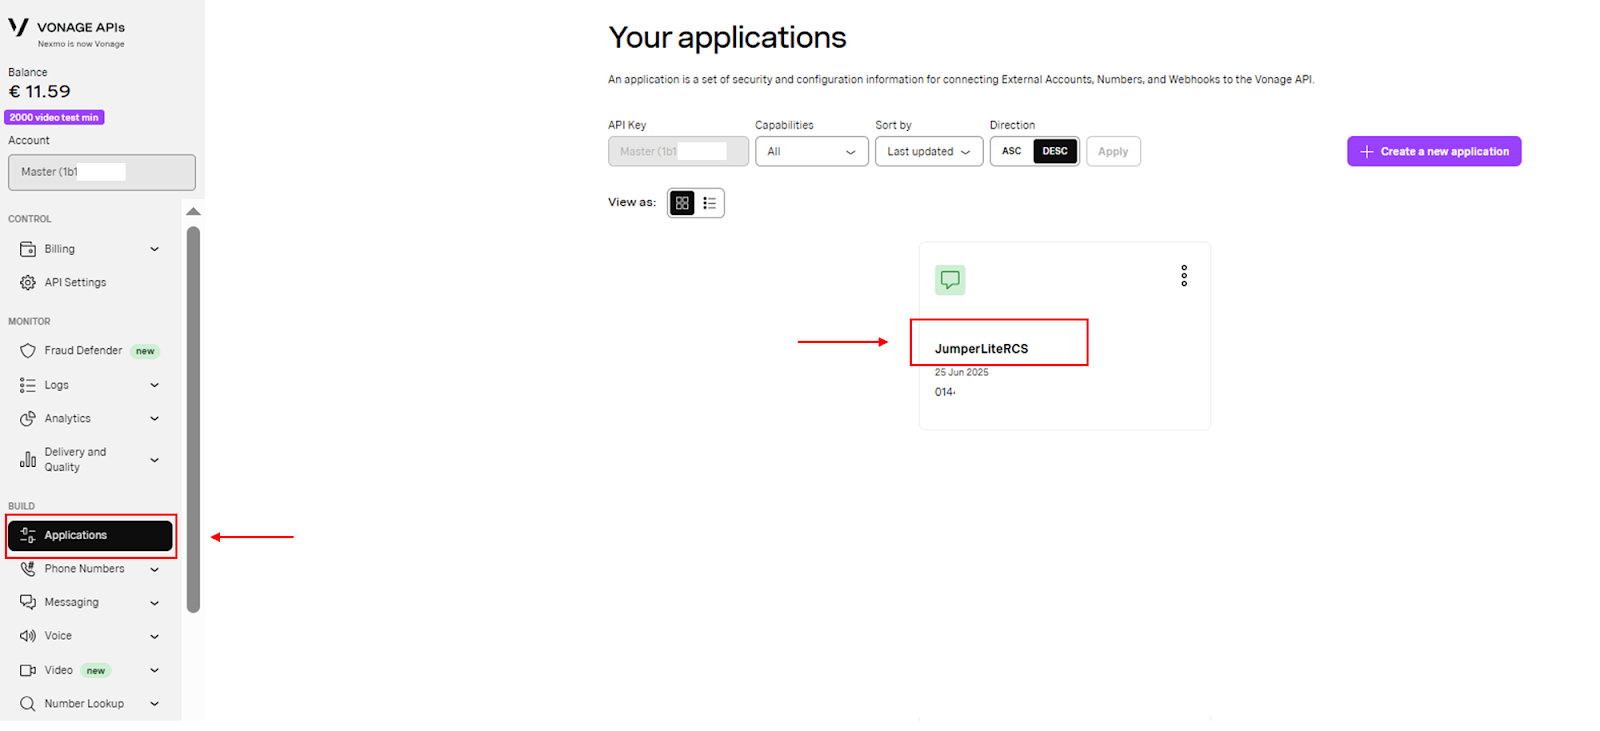Click Create a new application button
This screenshot has height=731, width=1600.
[x=1434, y=151]
